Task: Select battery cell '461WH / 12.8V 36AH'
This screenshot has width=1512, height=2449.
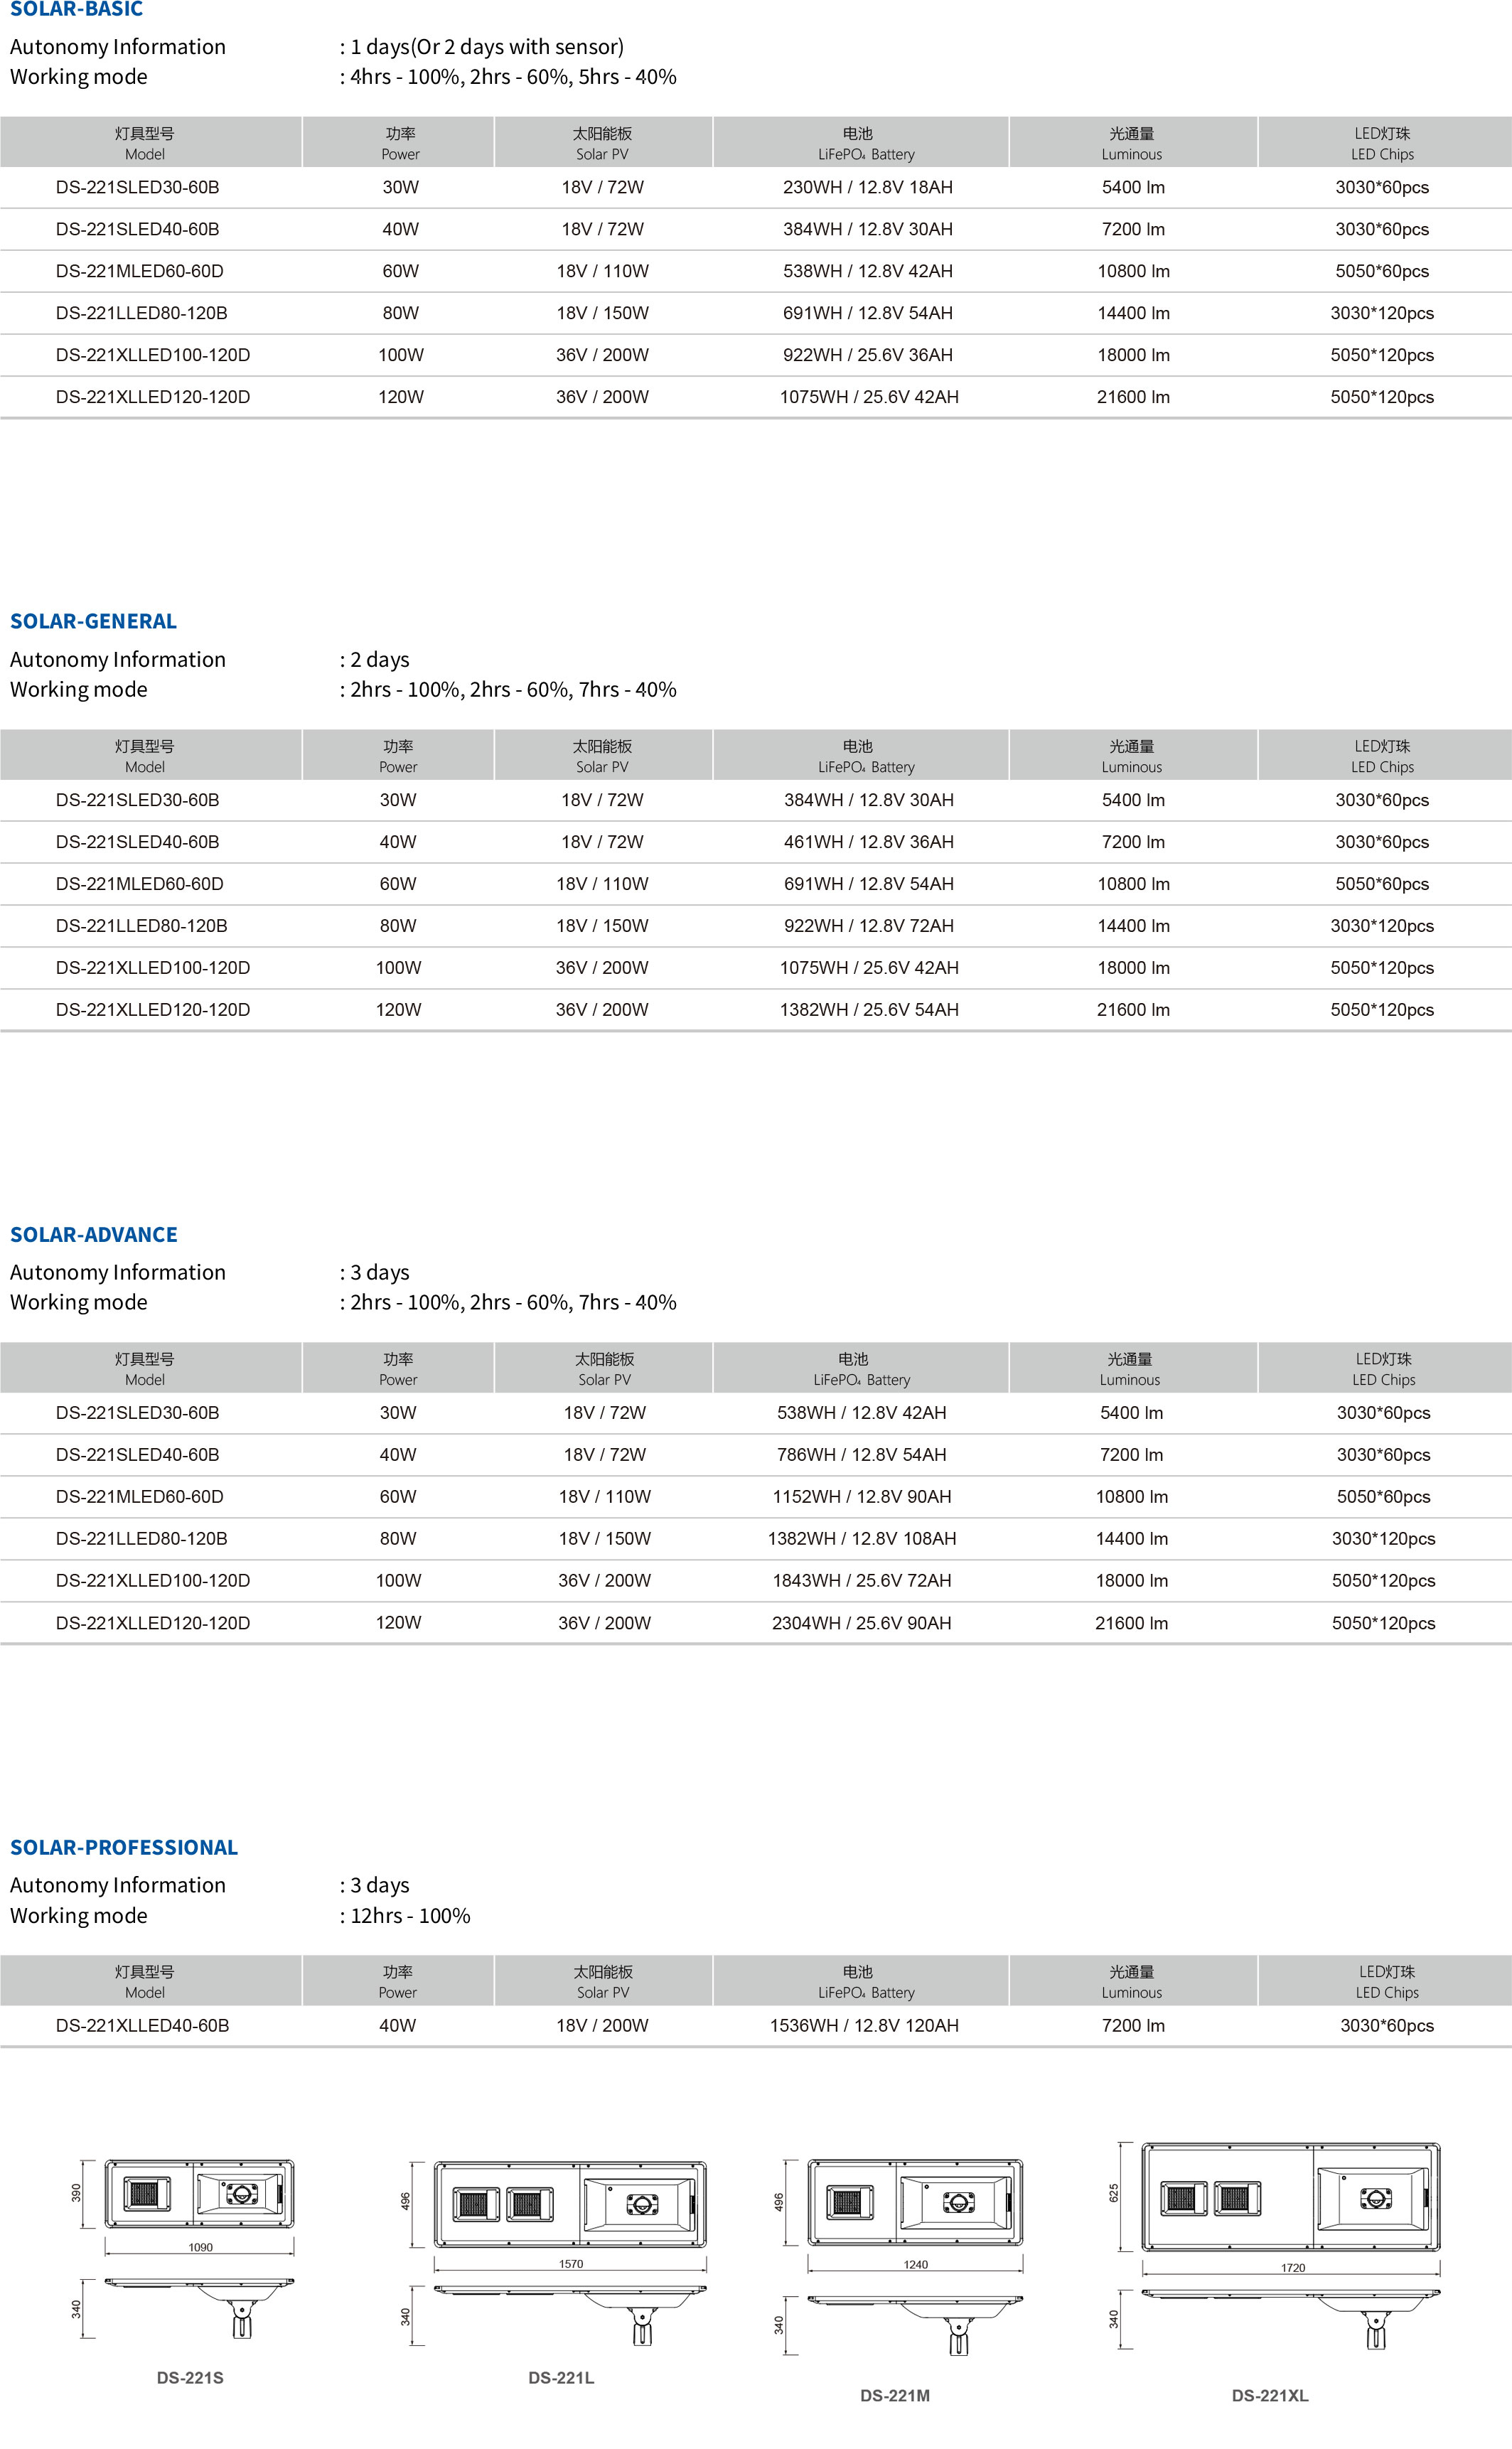Action: tap(869, 842)
